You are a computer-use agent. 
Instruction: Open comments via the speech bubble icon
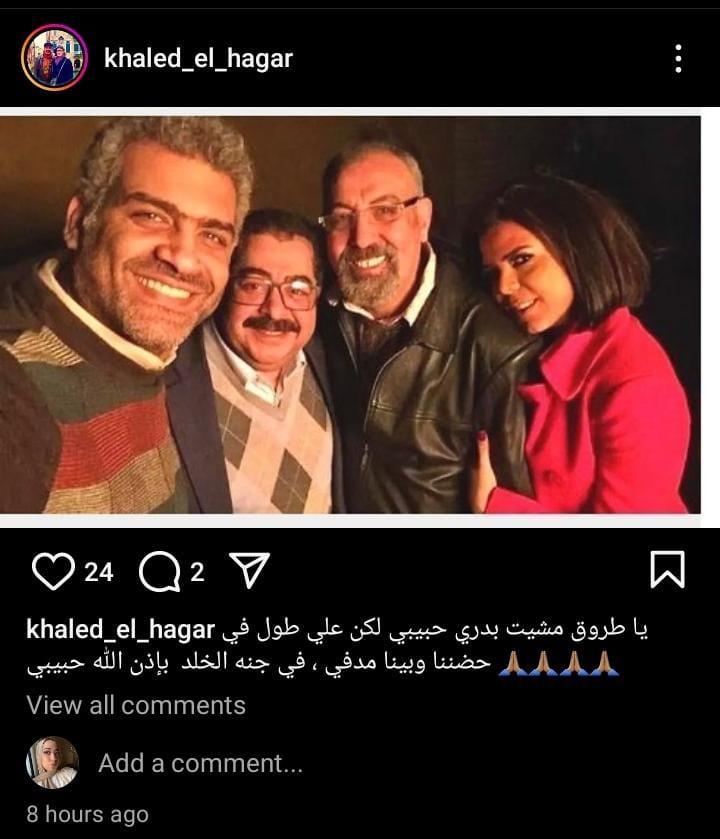[159, 571]
